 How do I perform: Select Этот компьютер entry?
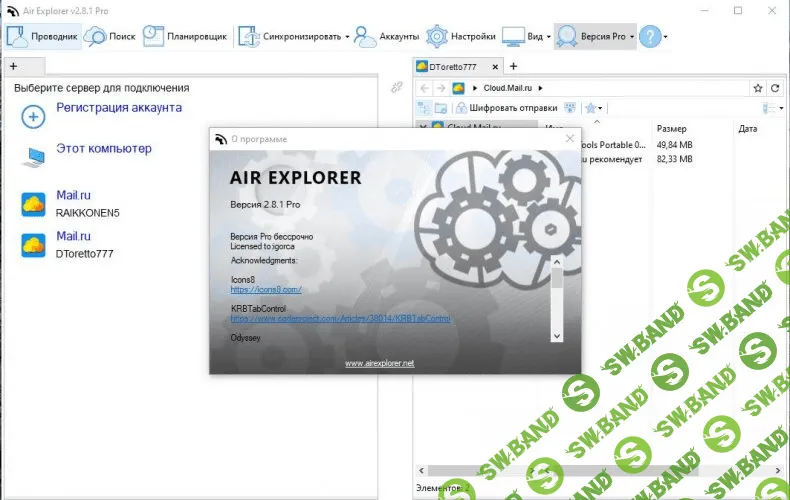tap(104, 149)
